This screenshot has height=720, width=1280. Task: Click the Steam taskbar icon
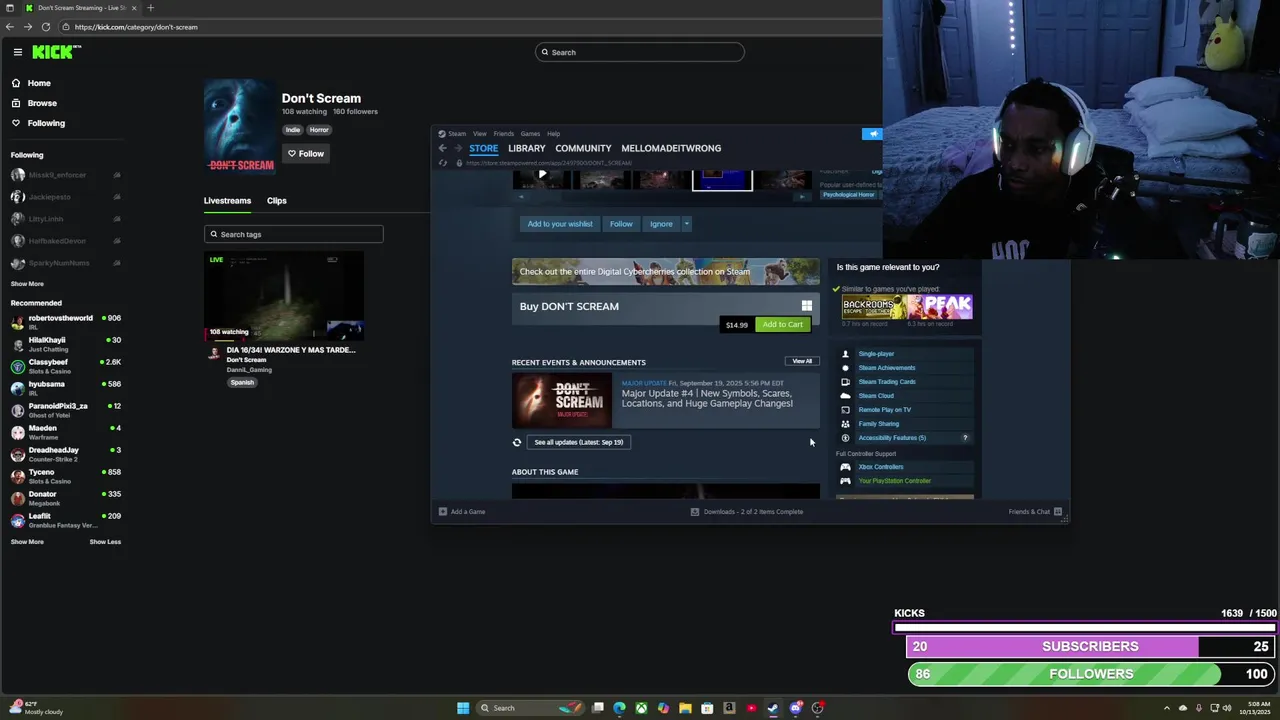pyautogui.click(x=773, y=708)
